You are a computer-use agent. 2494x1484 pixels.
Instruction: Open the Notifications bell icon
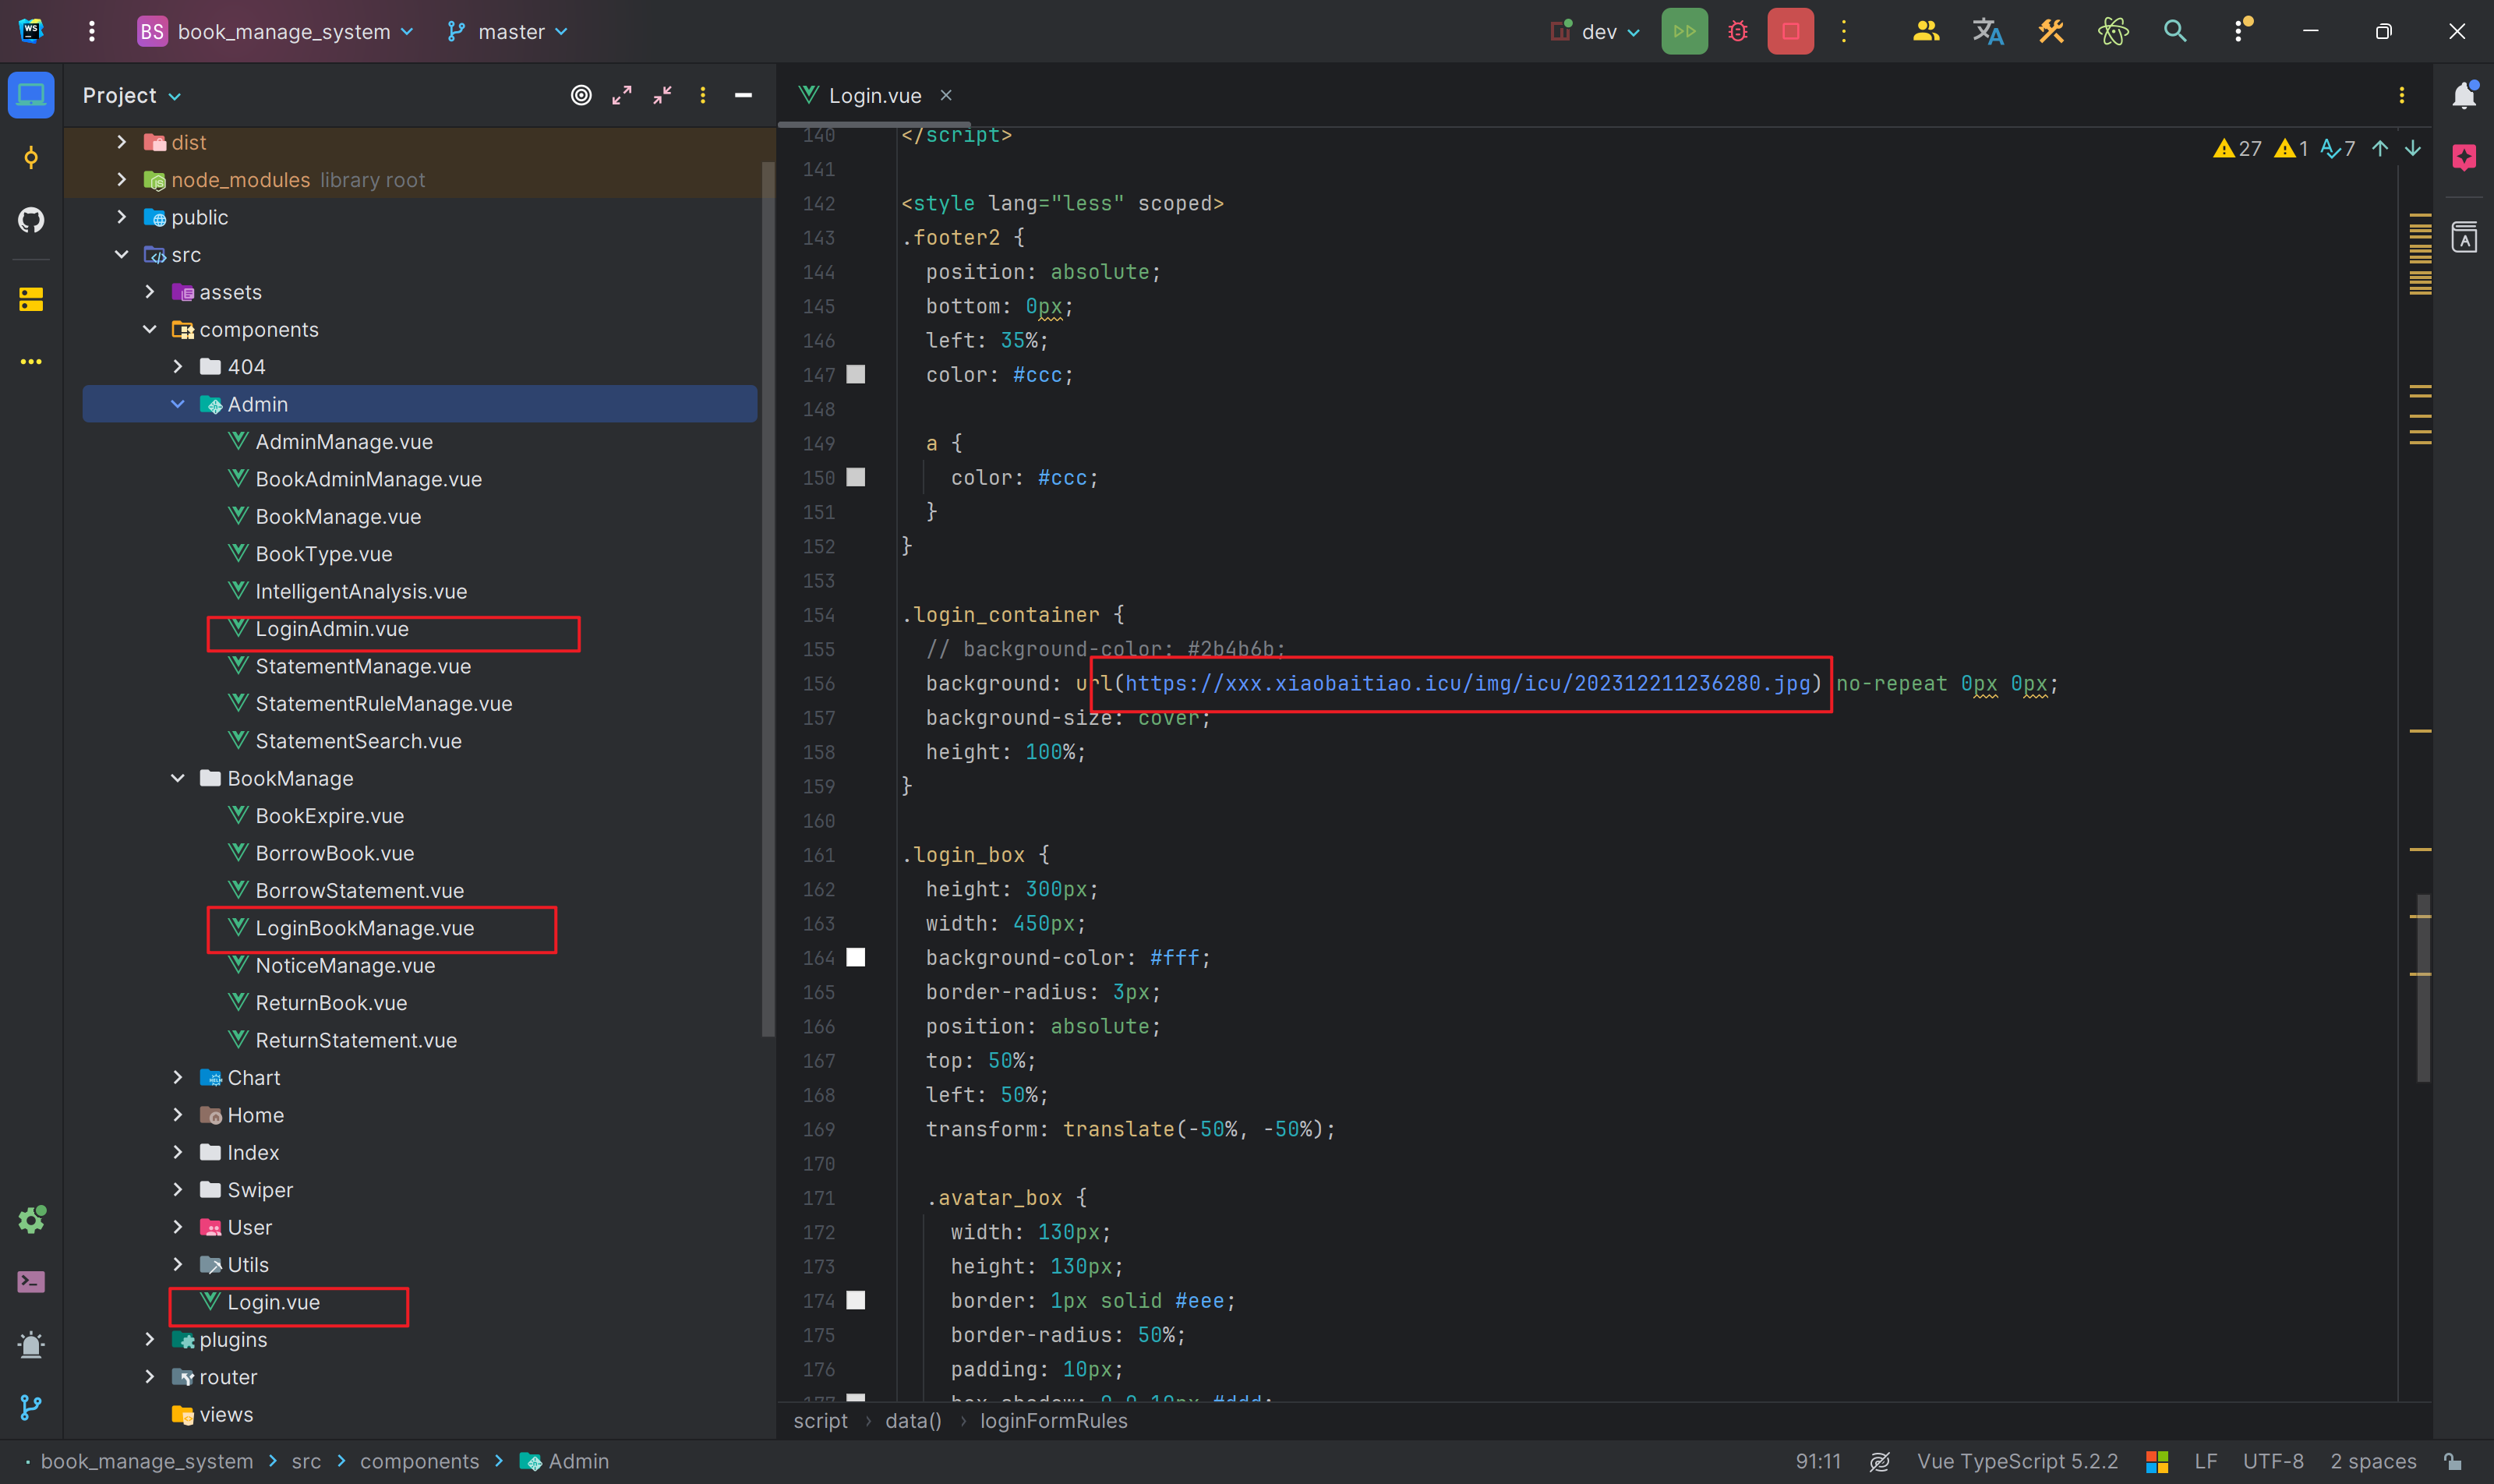[x=2464, y=95]
